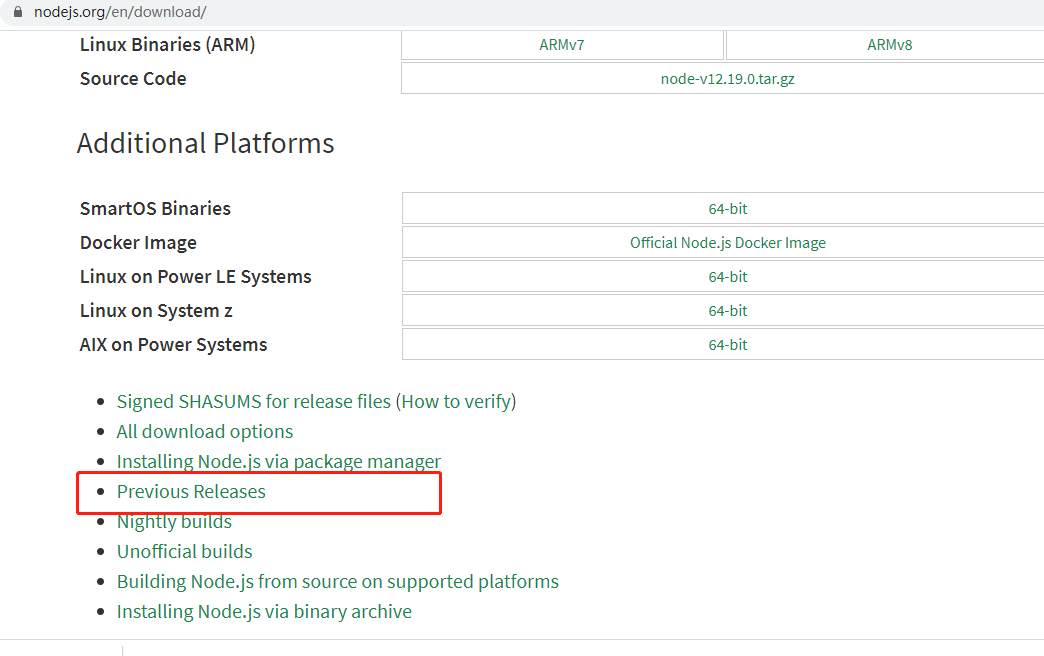Open All download options link

205,432
